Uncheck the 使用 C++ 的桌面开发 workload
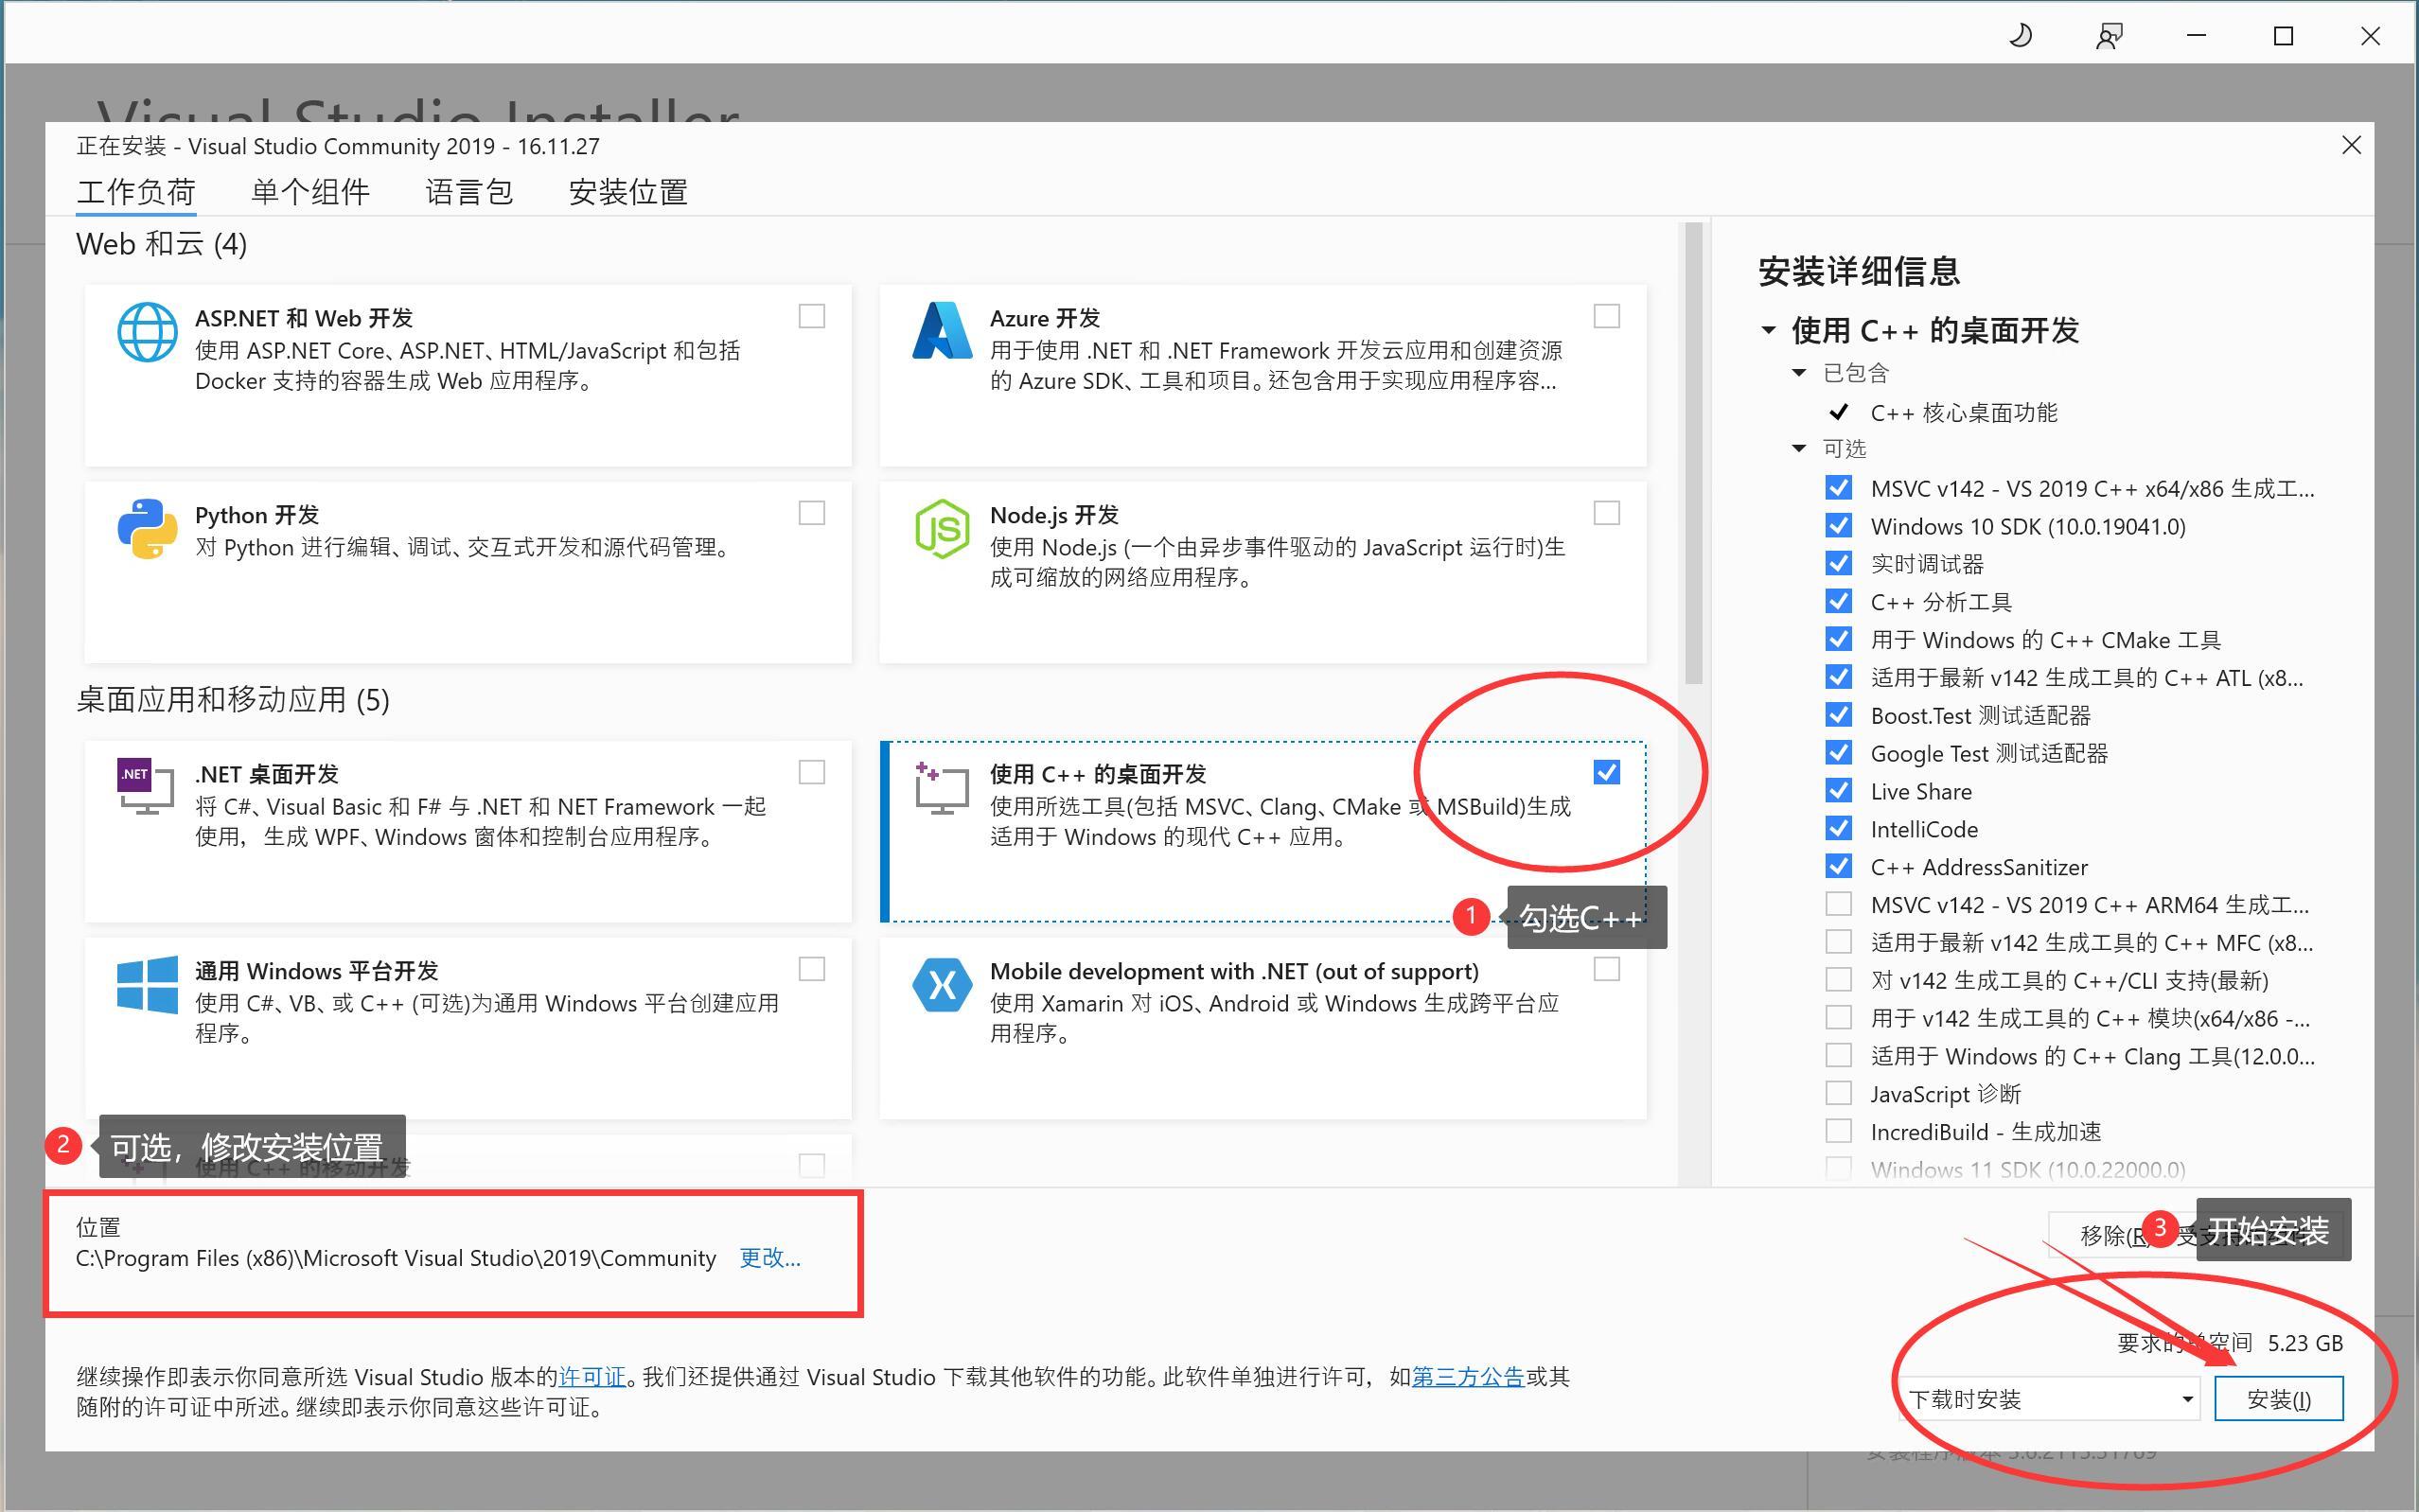 (1606, 772)
